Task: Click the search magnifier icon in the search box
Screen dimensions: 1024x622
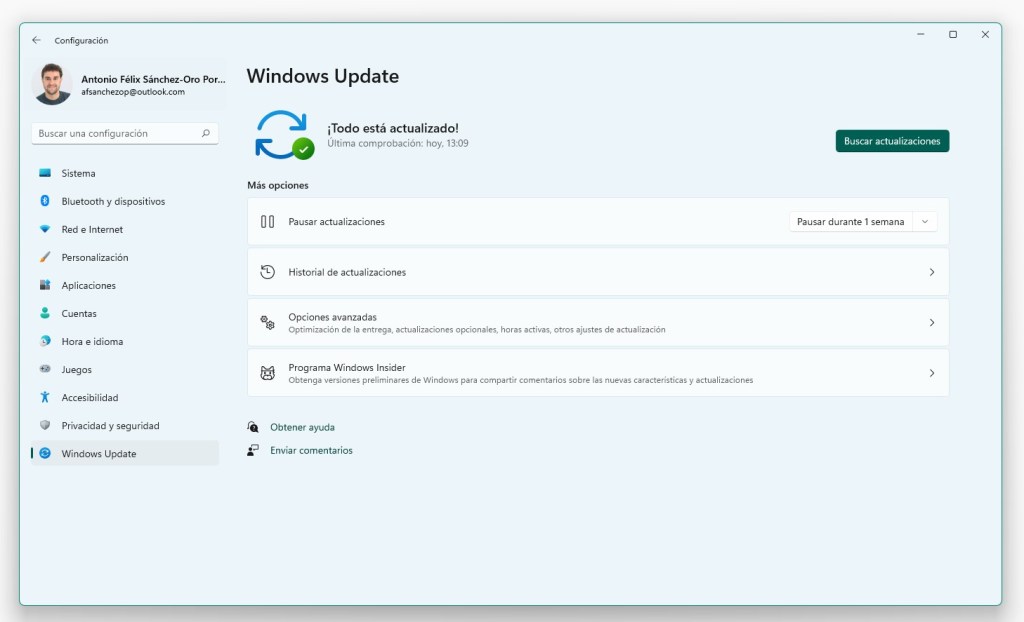Action: click(x=206, y=133)
